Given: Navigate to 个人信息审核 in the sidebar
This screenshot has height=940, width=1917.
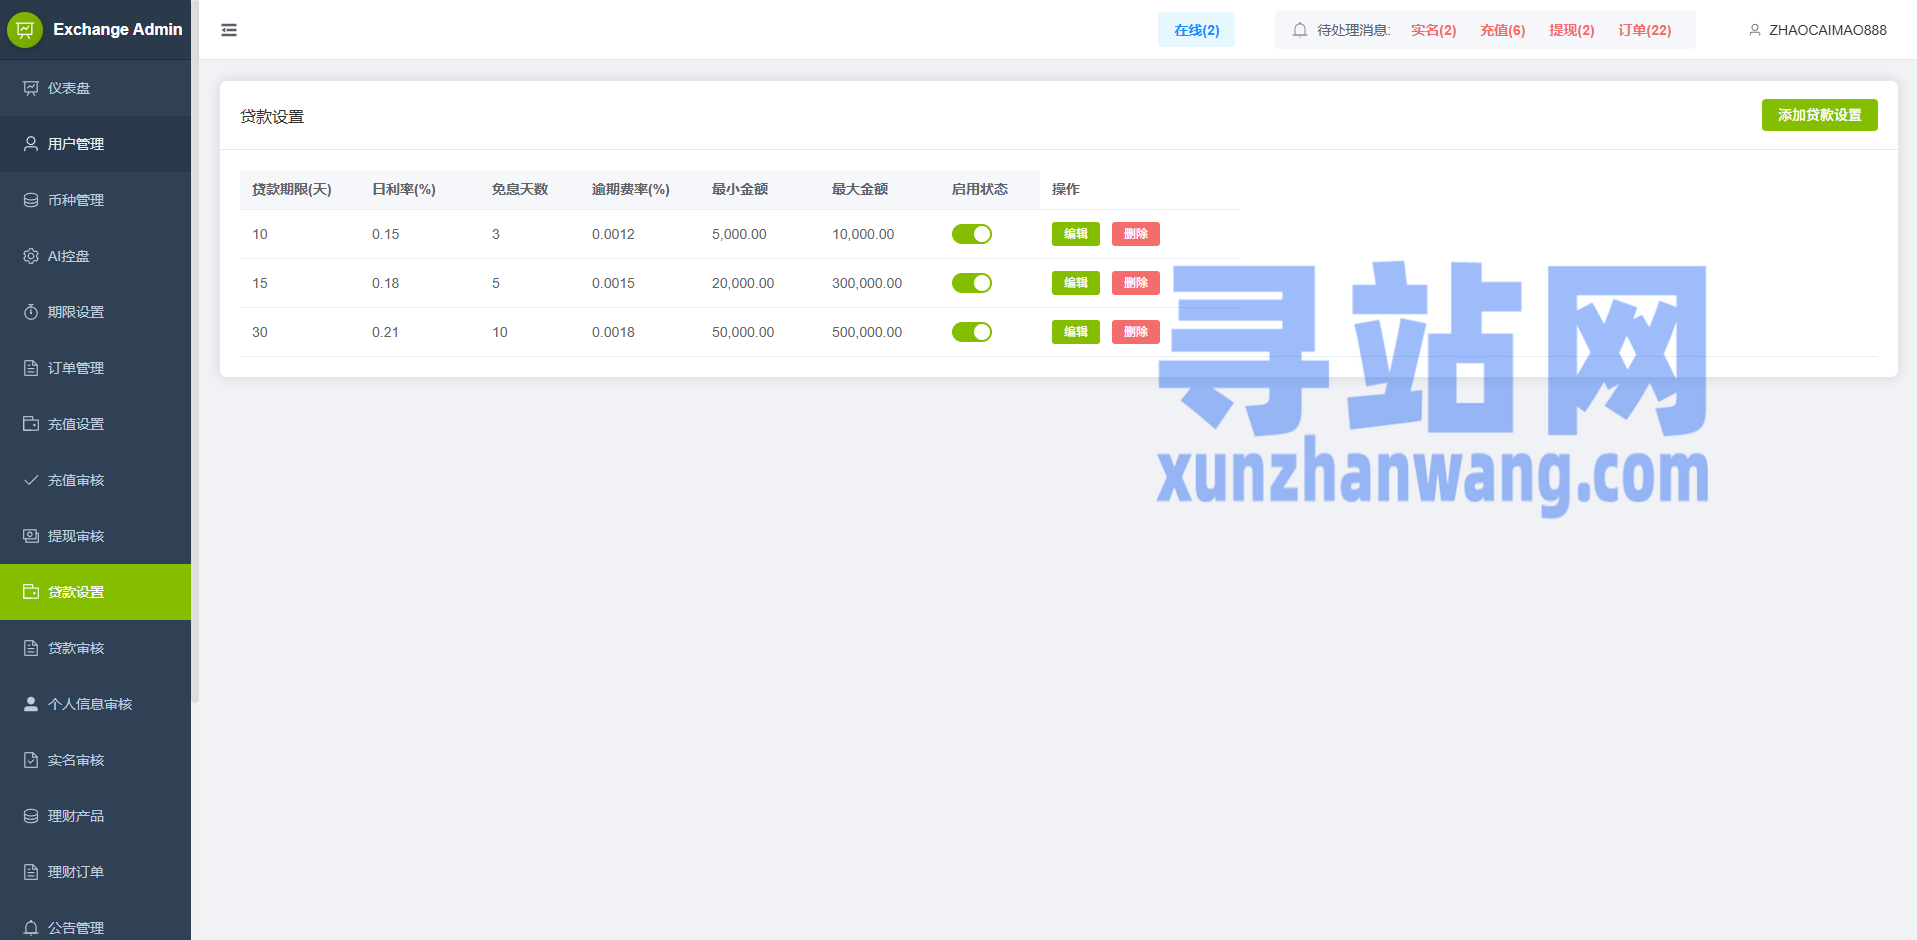Looking at the screenshot, I should [x=95, y=704].
